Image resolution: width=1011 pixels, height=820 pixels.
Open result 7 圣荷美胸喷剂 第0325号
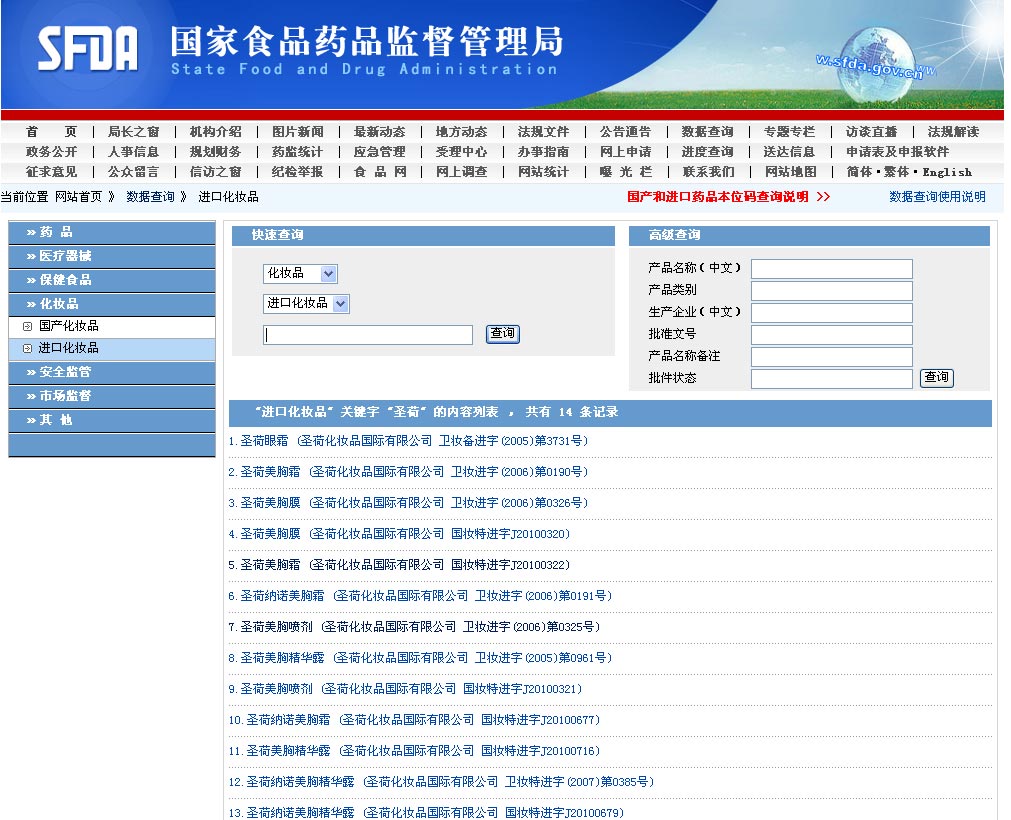[414, 627]
